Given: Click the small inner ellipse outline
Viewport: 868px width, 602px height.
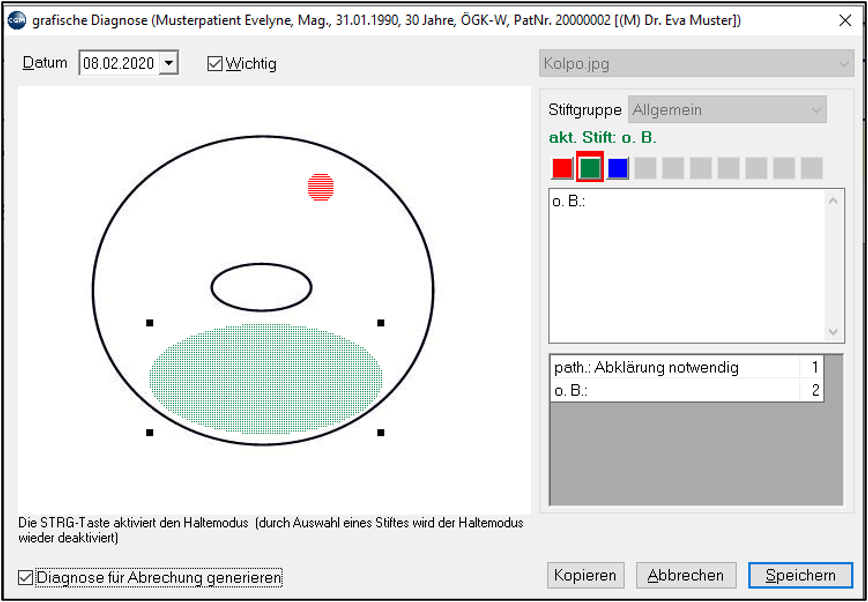Looking at the screenshot, I should click(x=261, y=287).
